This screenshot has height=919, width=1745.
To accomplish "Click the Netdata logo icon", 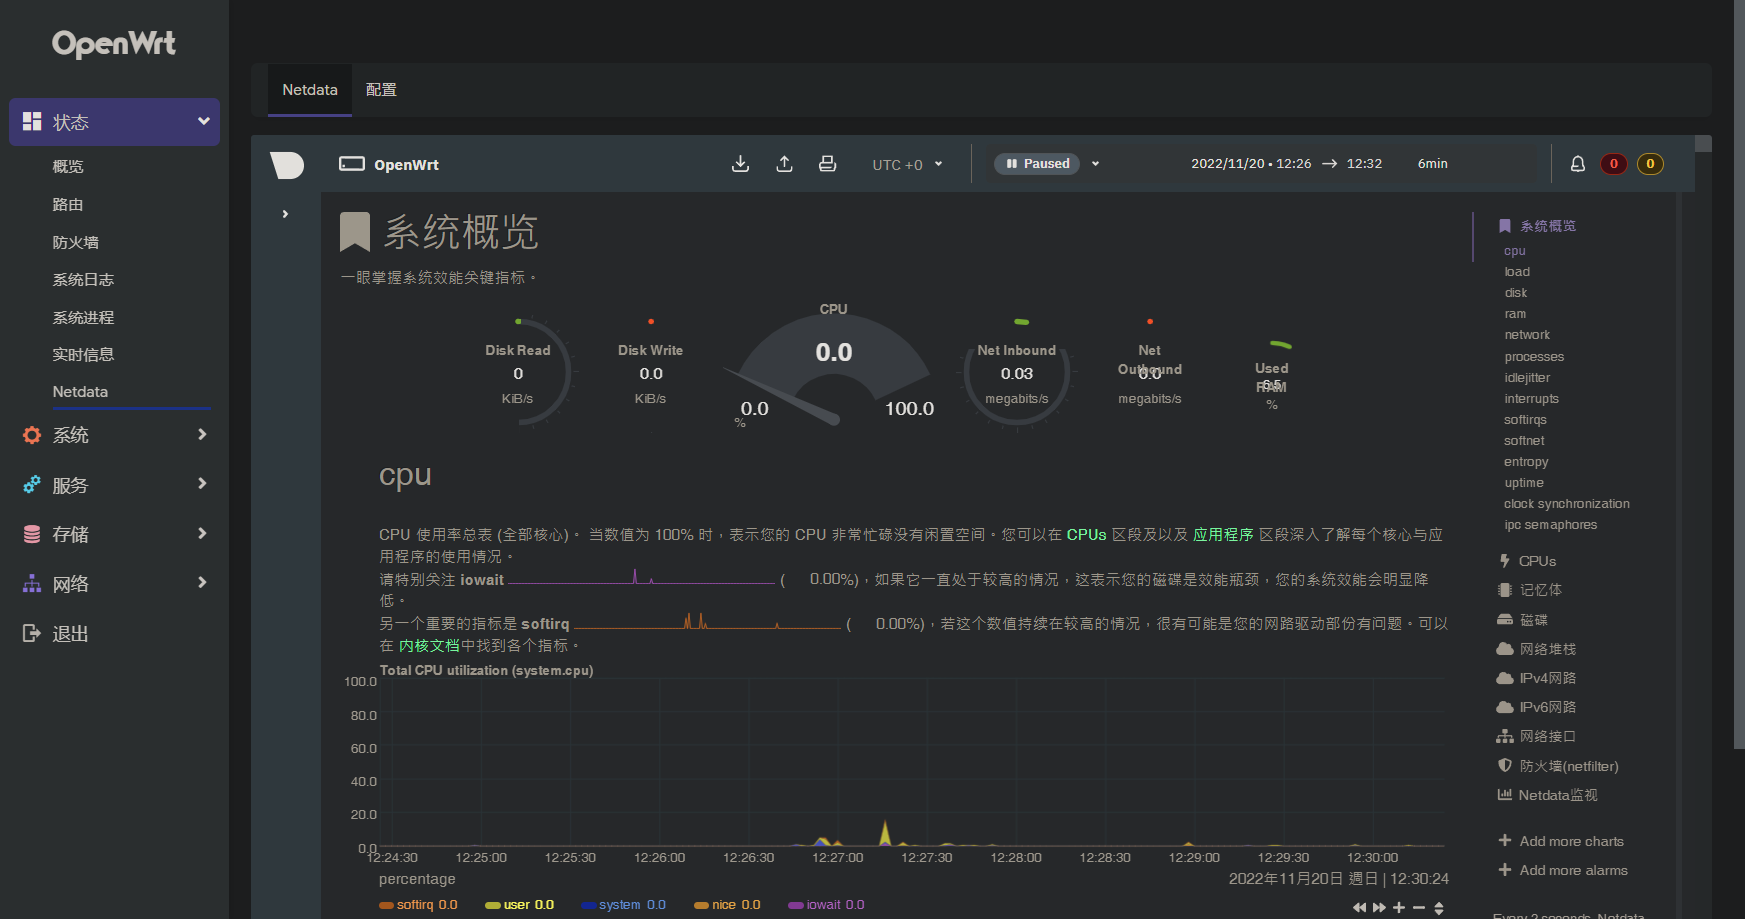I will (287, 165).
